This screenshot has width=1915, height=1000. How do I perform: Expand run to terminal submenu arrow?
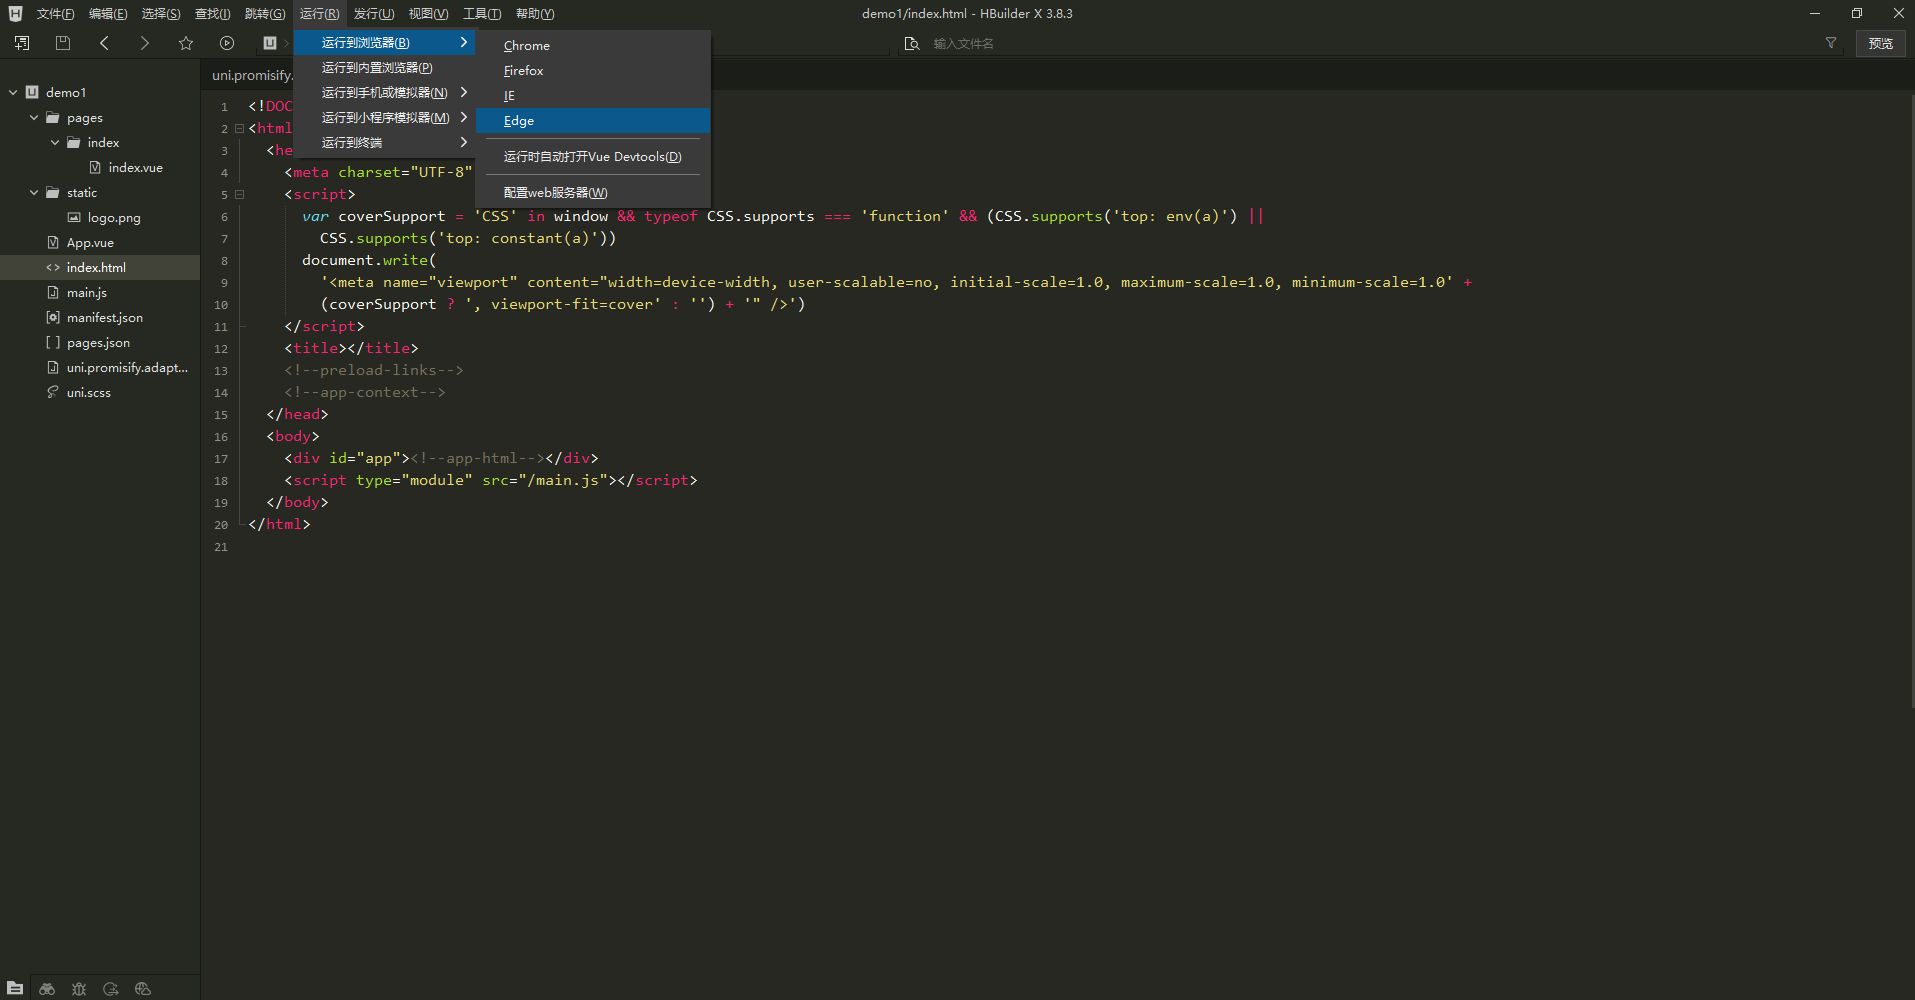(x=464, y=142)
